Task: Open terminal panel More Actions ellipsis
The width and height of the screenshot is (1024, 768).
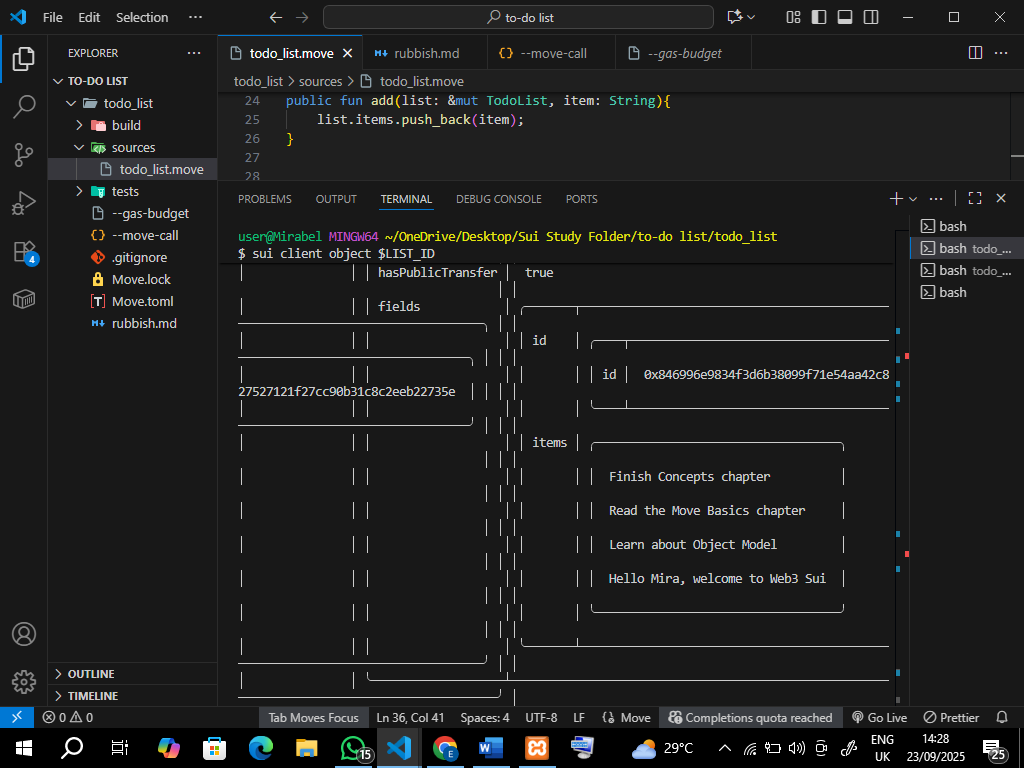Action: pos(936,199)
